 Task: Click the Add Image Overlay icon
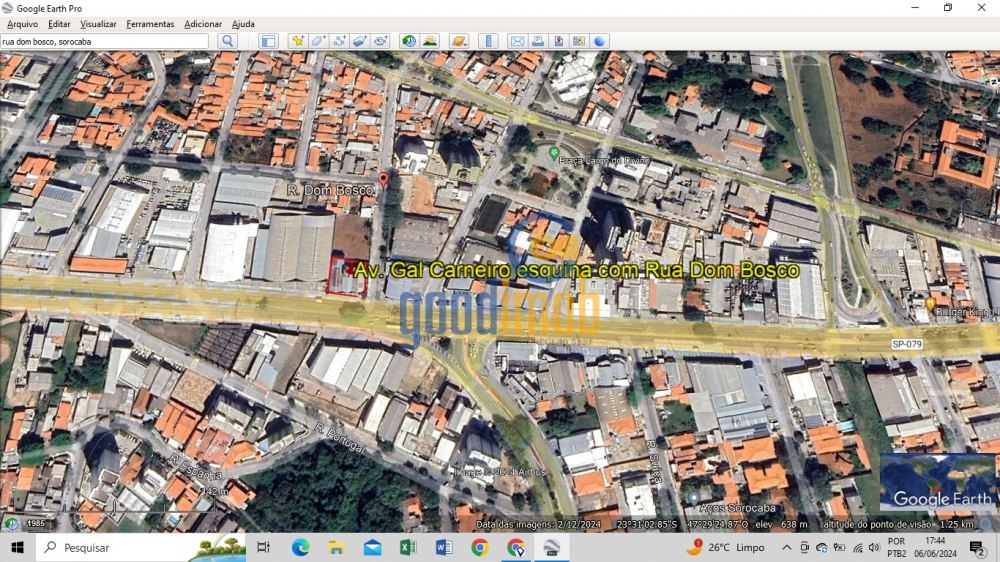[360, 41]
